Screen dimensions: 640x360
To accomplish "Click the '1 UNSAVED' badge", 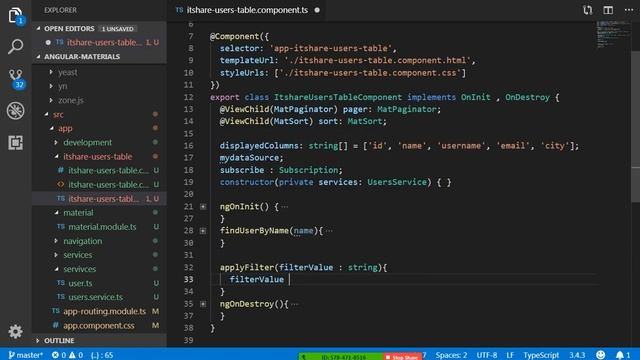I will 118,29.
